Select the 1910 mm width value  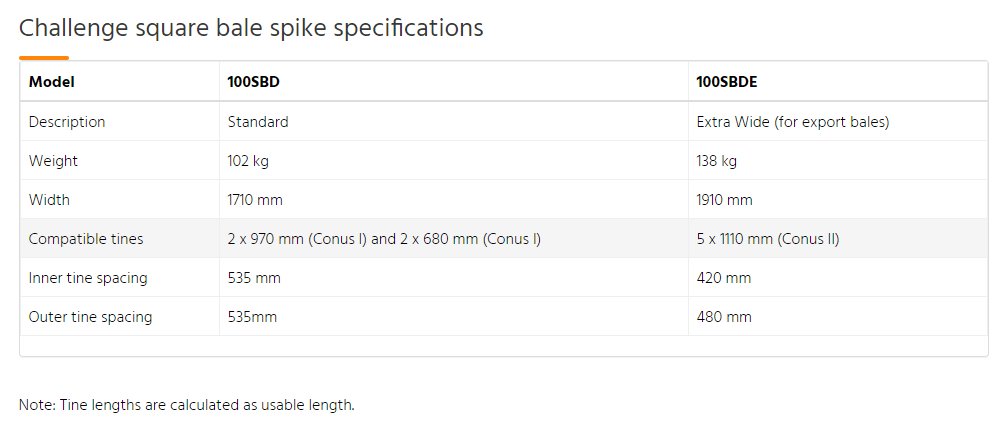pos(724,200)
